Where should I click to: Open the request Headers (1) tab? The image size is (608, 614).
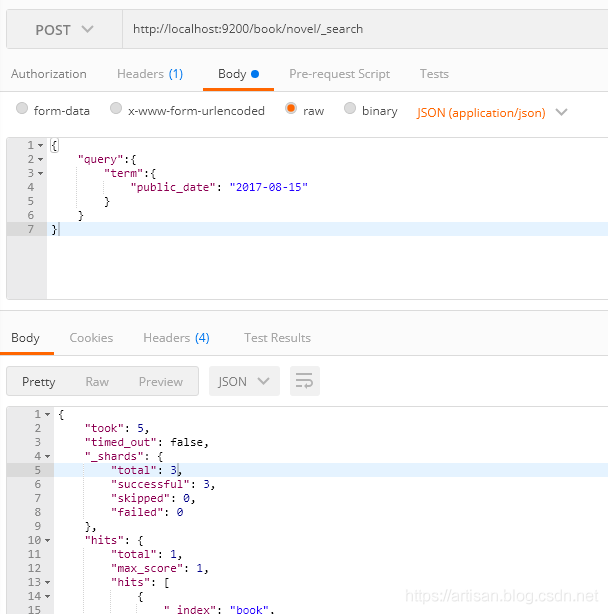[x=150, y=74]
